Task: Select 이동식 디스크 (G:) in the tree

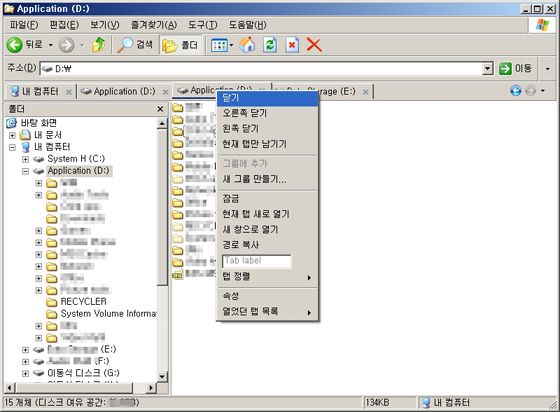Action: pyautogui.click(x=84, y=373)
